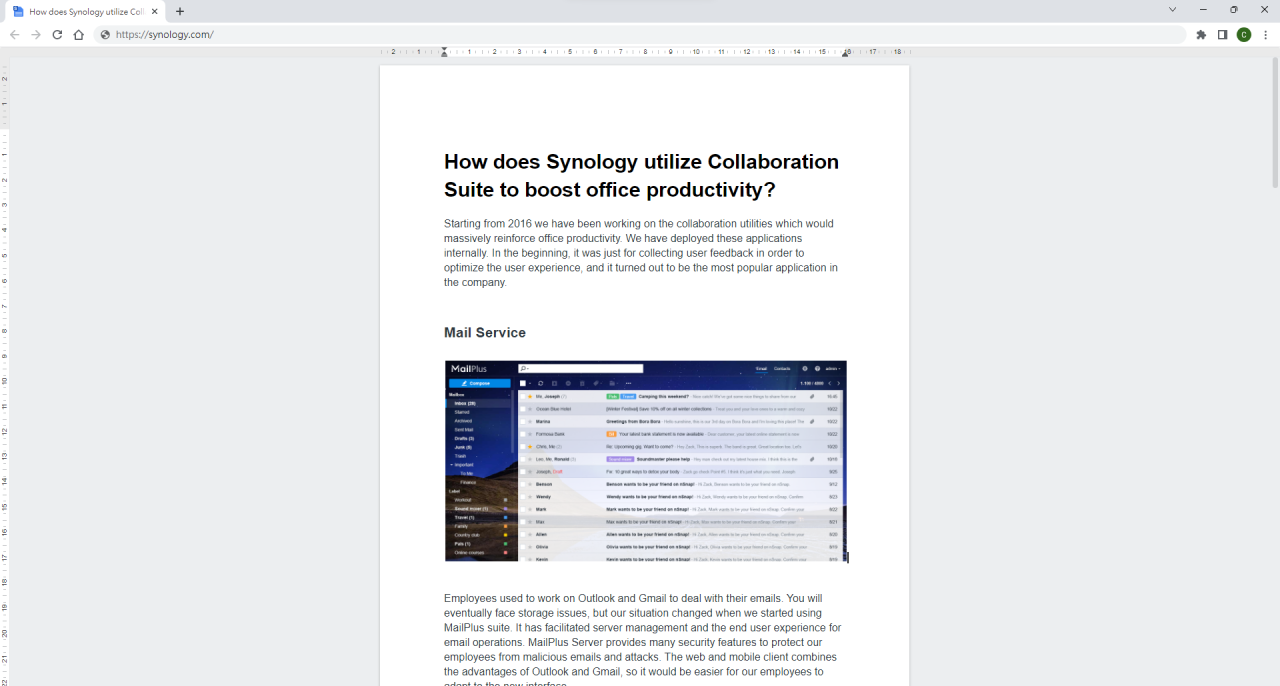Open a new browser tab
This screenshot has width=1280, height=686.
pyautogui.click(x=178, y=11)
